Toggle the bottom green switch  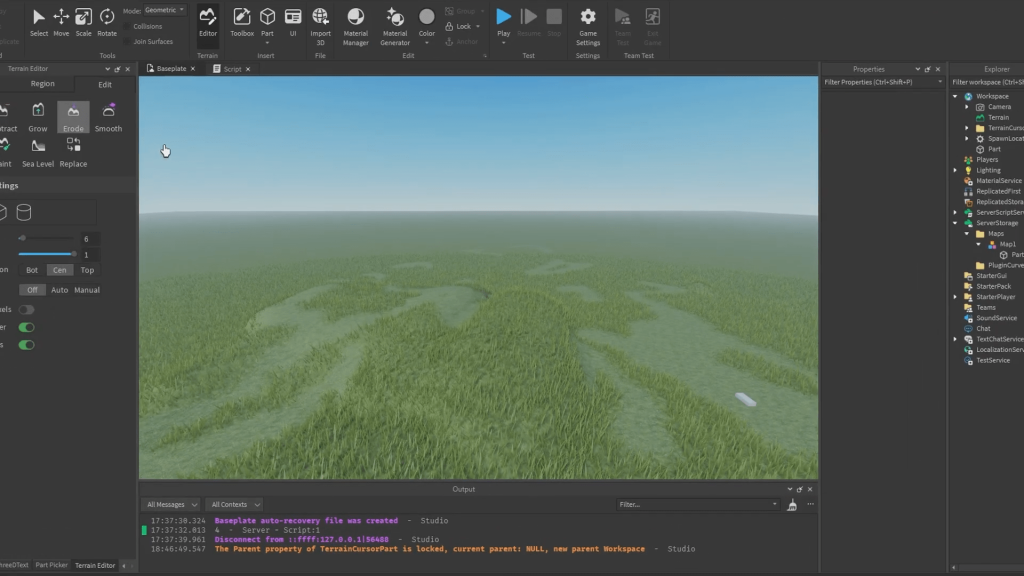point(26,345)
